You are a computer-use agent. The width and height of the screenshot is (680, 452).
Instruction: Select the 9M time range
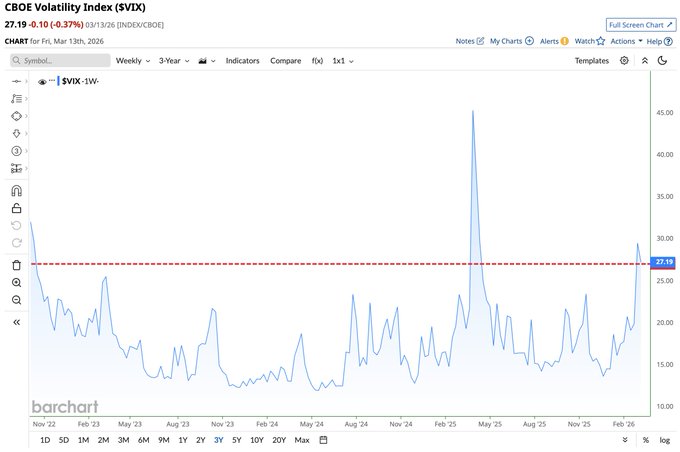pos(163,440)
